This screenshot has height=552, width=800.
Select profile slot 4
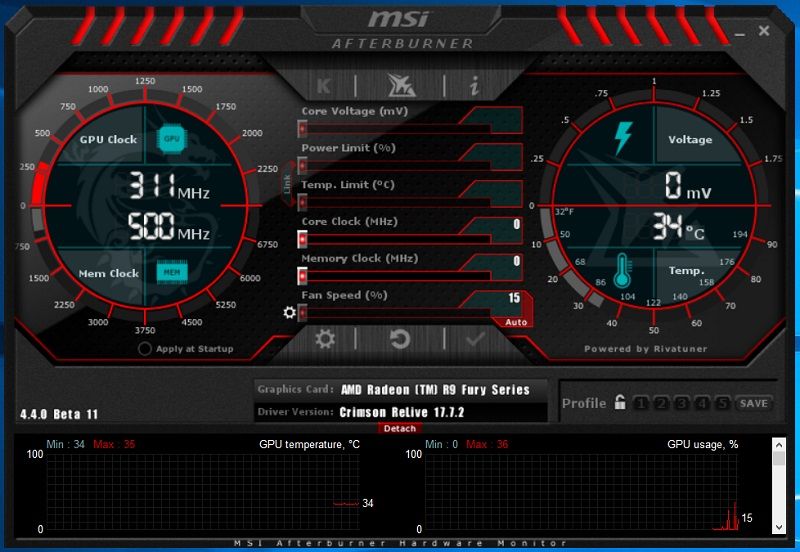click(x=702, y=403)
